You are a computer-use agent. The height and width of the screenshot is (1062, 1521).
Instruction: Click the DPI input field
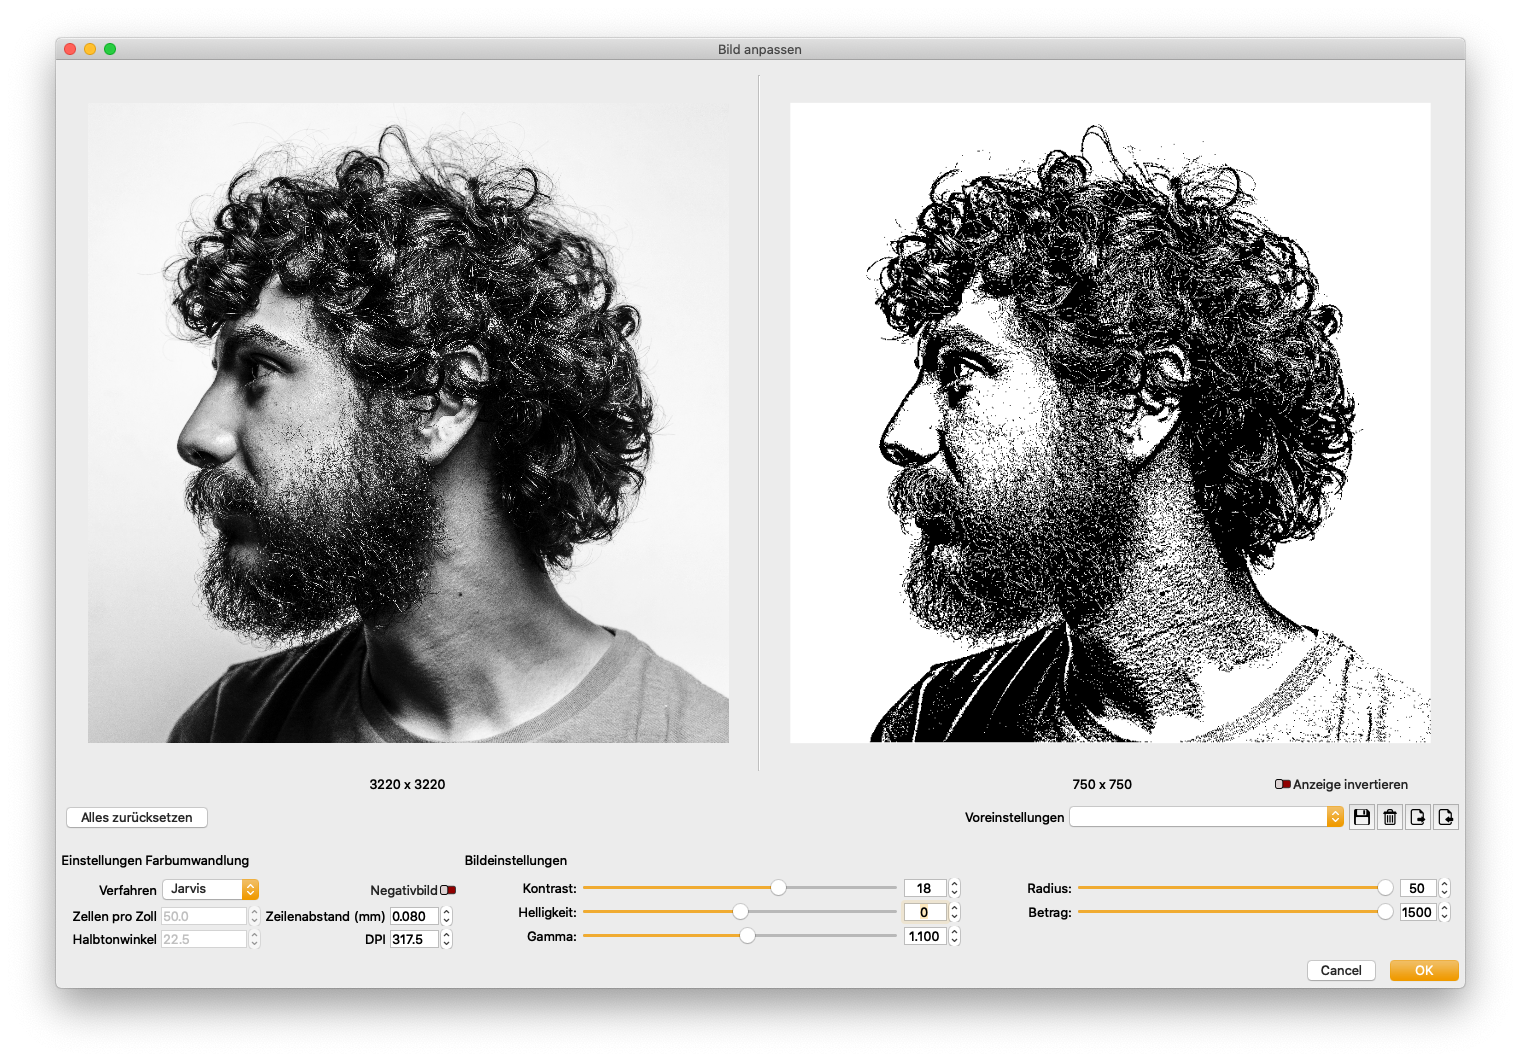[x=414, y=939]
